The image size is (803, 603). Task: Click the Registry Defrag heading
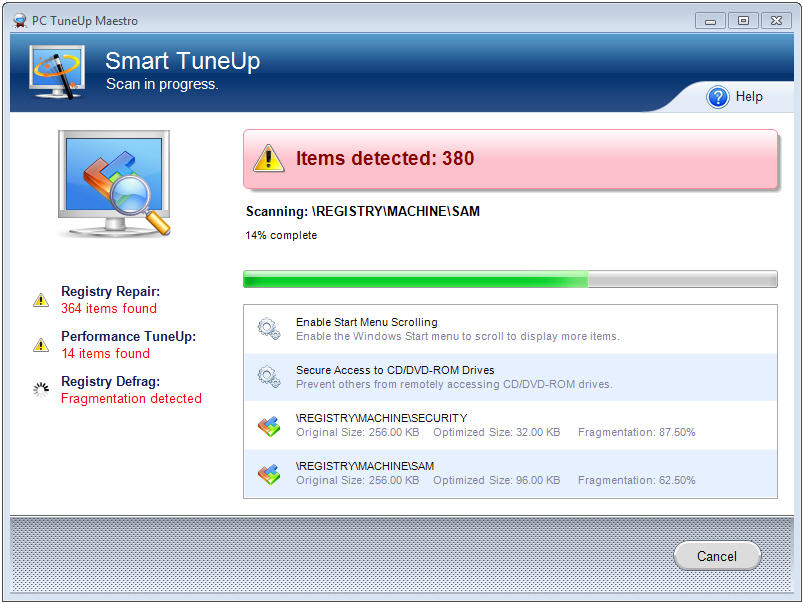click(x=111, y=382)
